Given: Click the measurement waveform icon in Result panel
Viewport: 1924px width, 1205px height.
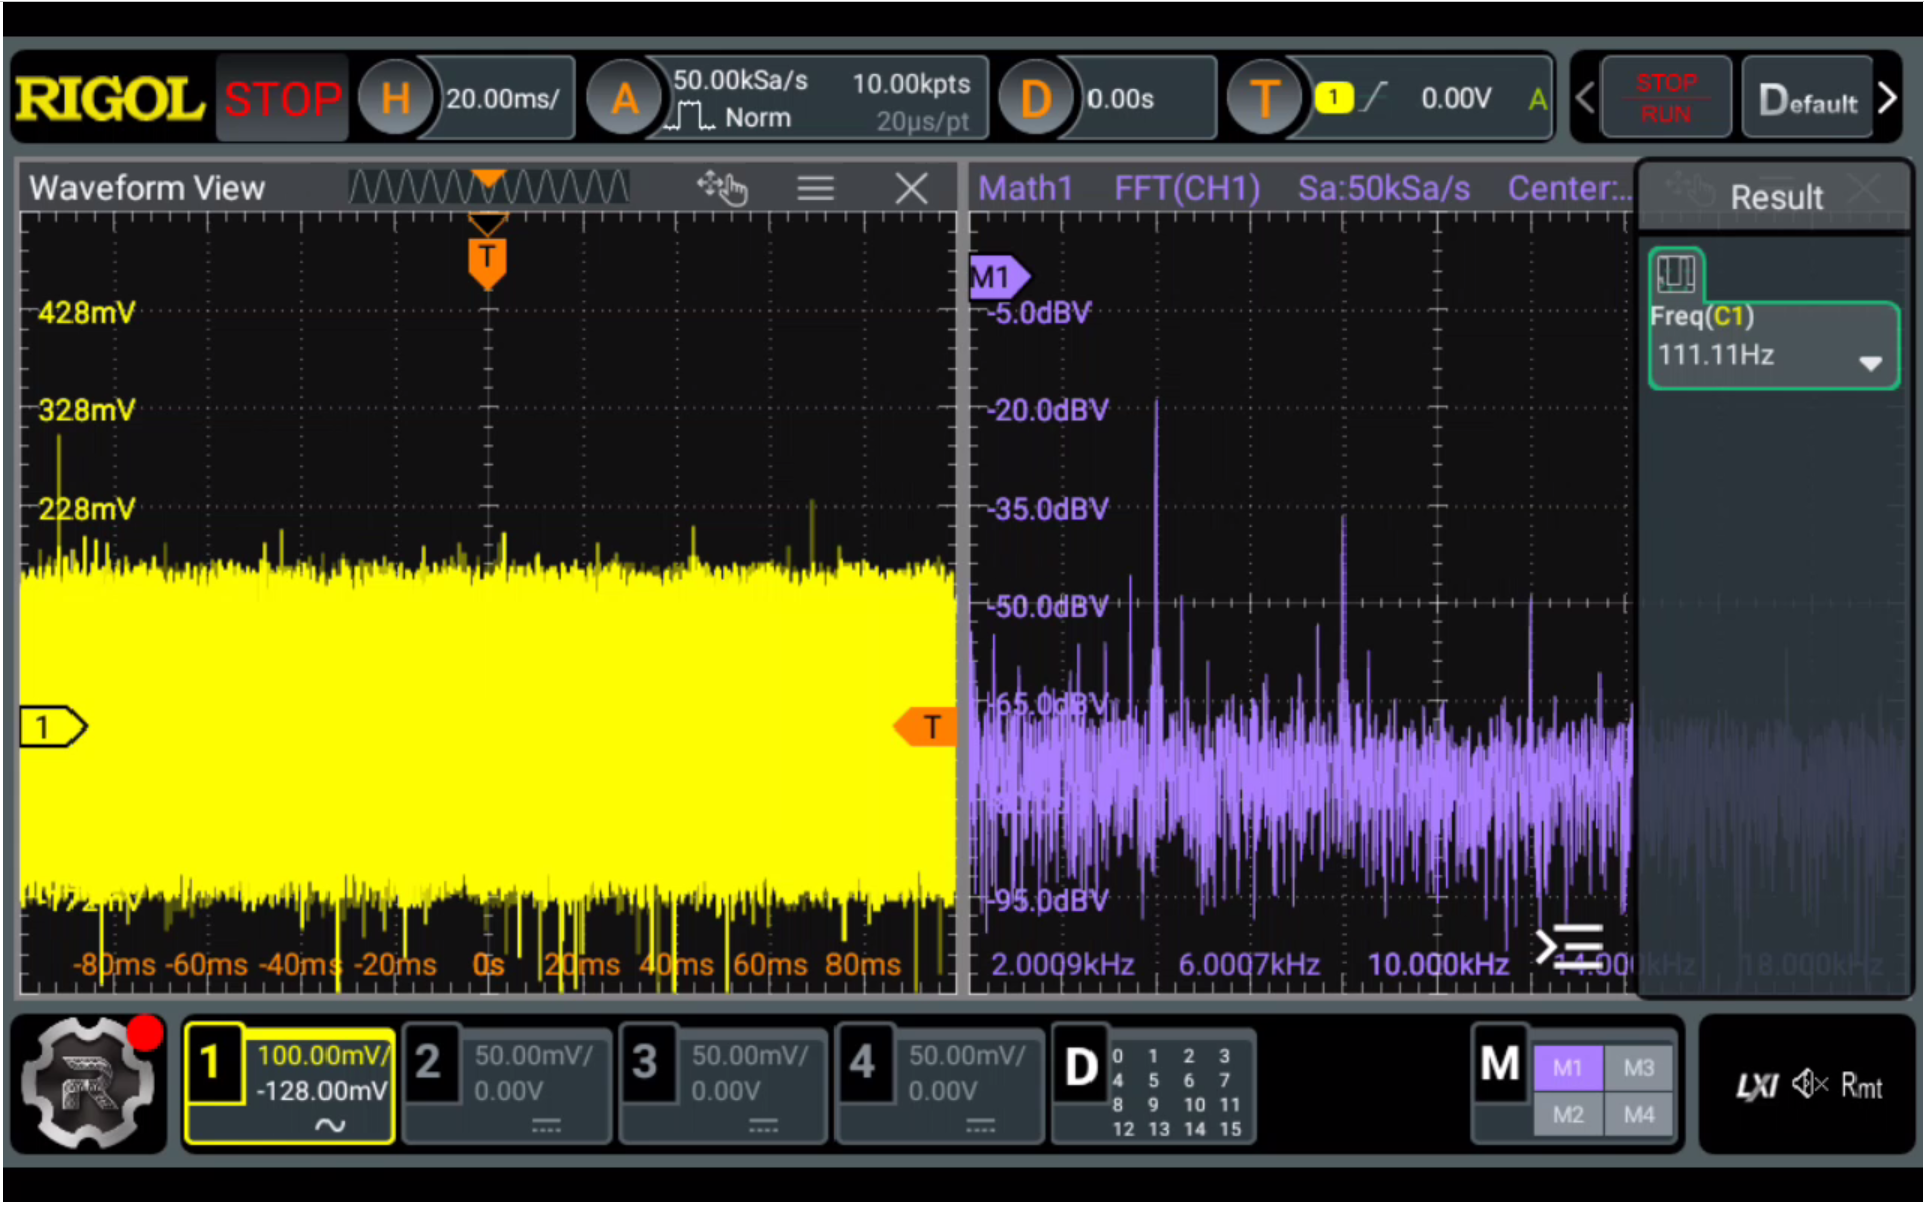Looking at the screenshot, I should click(x=1676, y=273).
